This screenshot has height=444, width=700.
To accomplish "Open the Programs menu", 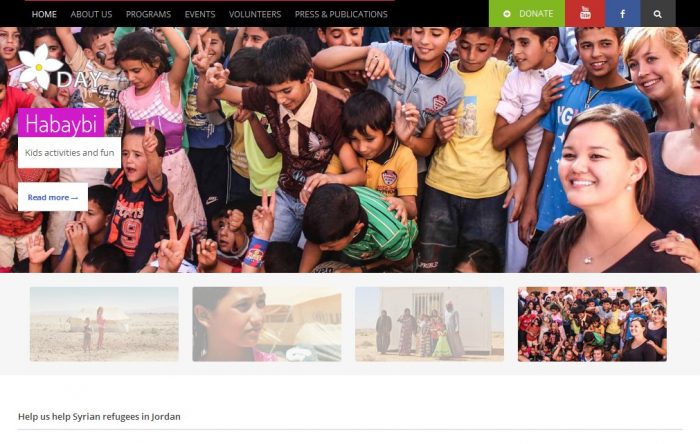I will pos(148,14).
